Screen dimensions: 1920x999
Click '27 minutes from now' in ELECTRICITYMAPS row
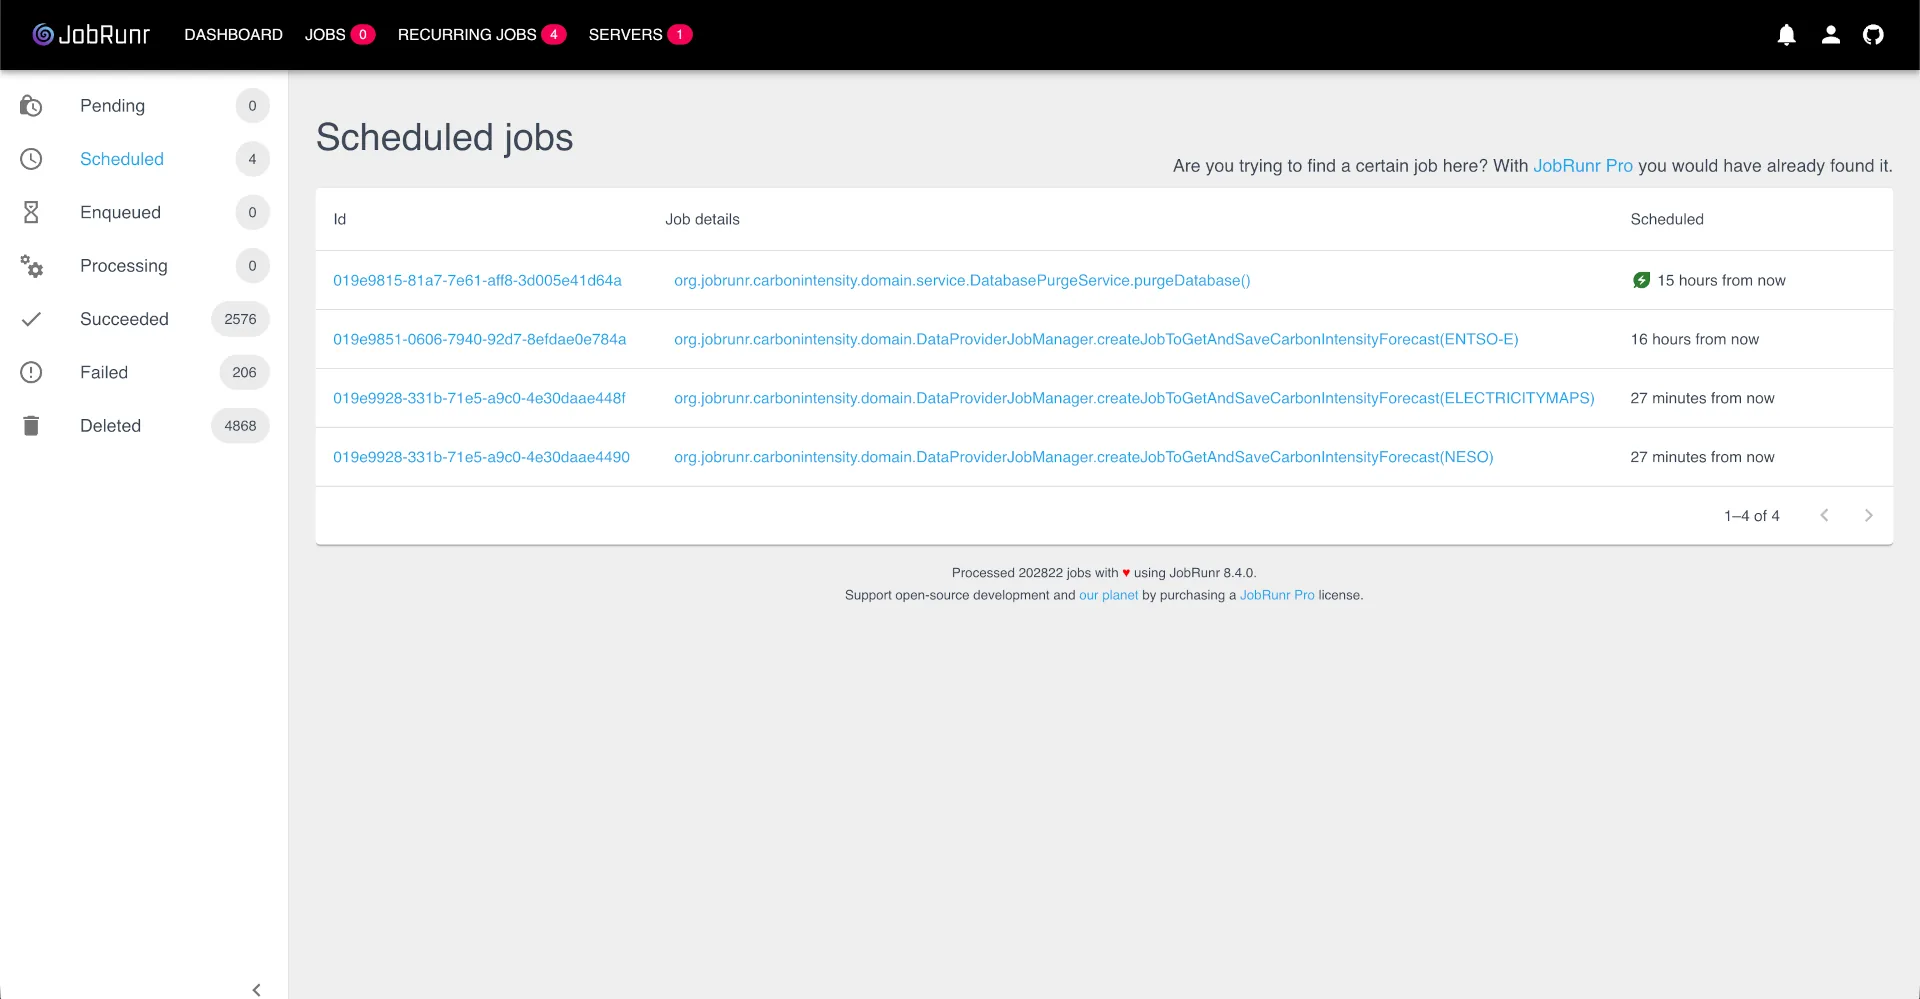pyautogui.click(x=1702, y=398)
